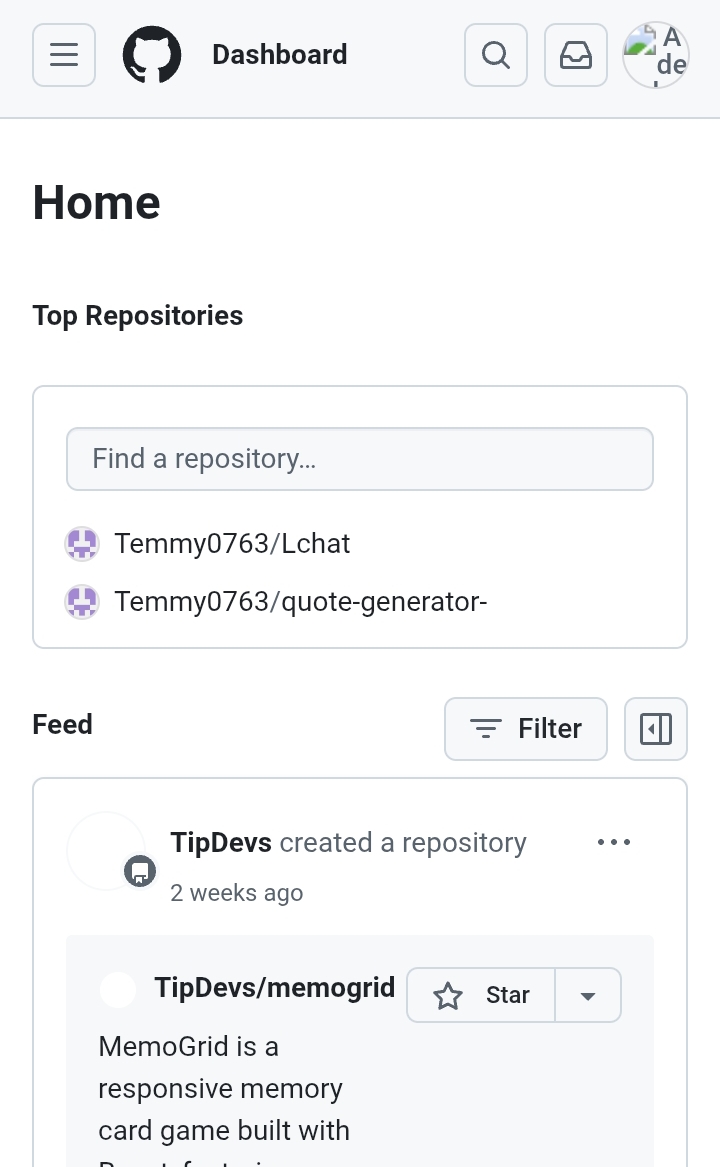Open the Temmy0763/Lchat repository
720x1167 pixels.
pyautogui.click(x=232, y=544)
